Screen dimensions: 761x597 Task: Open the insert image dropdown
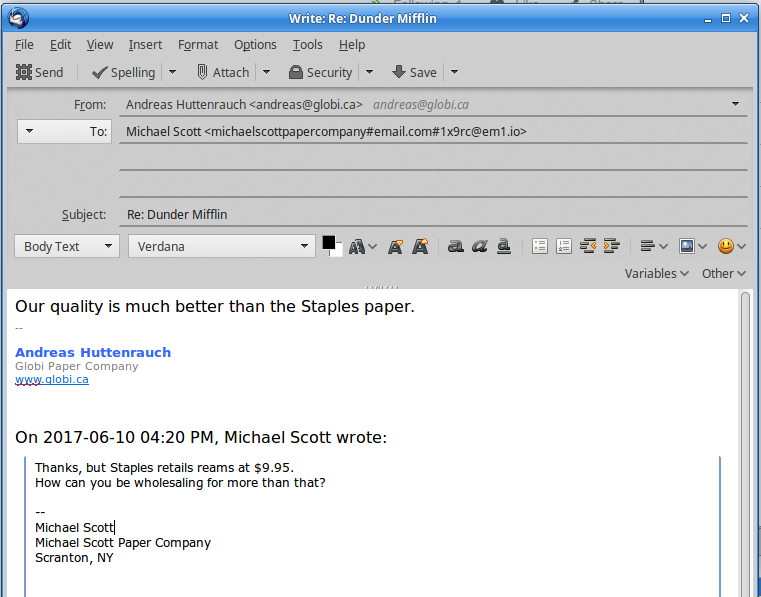click(693, 246)
